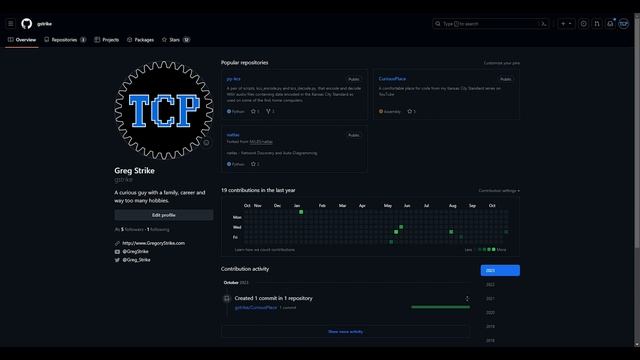The height and width of the screenshot is (360, 640).
Task: Click the TCP profile avatar picture
Action: tap(164, 110)
